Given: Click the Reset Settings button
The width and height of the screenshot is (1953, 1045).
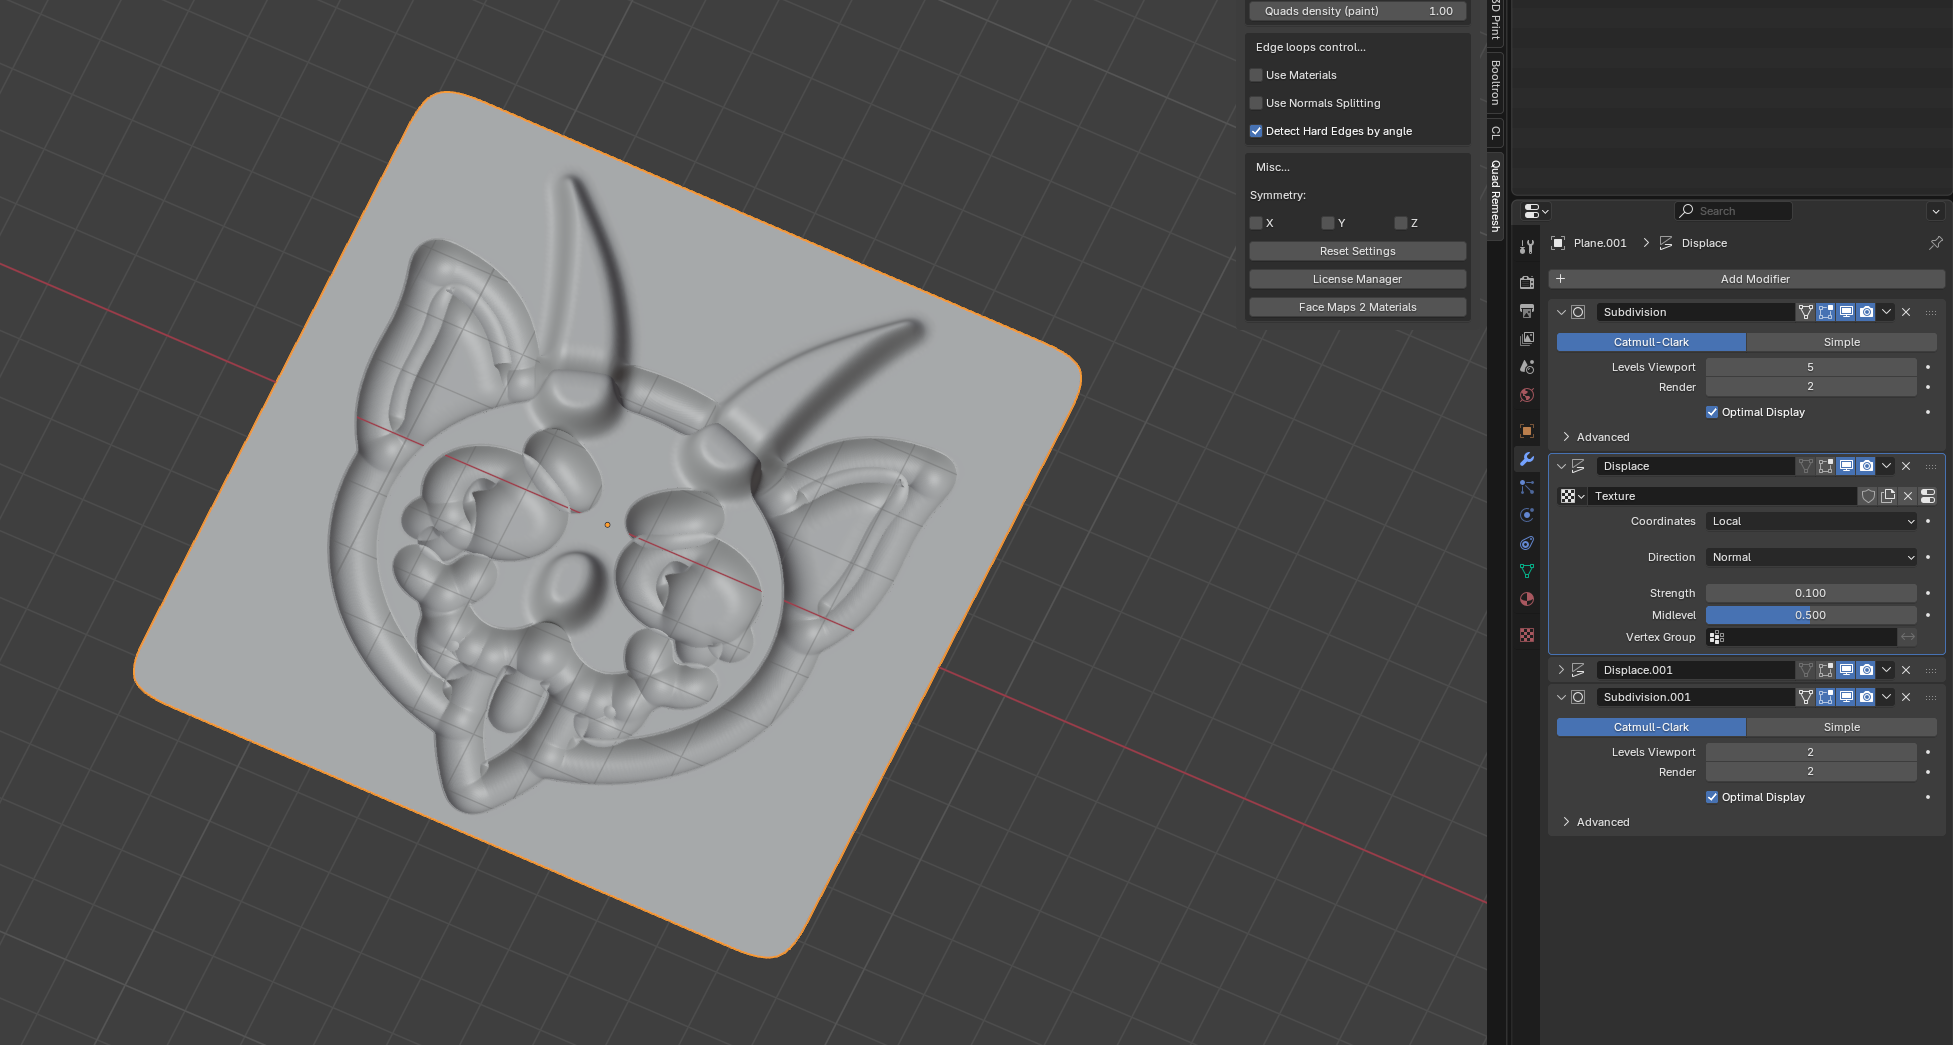Looking at the screenshot, I should (x=1357, y=251).
